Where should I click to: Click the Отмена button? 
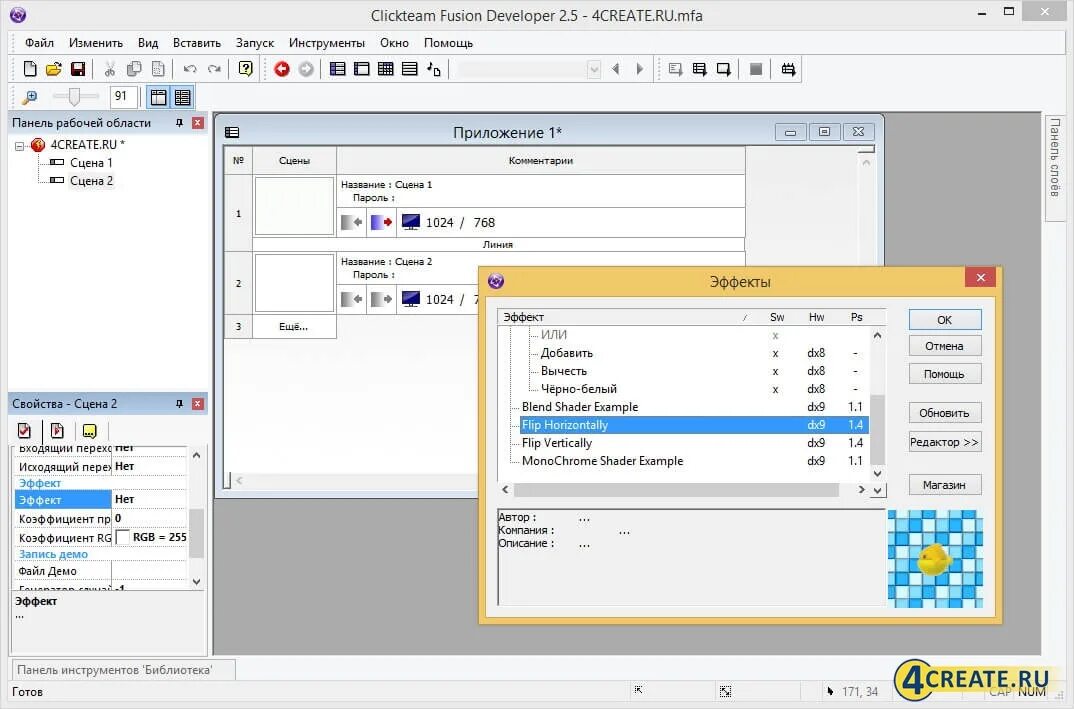945,346
